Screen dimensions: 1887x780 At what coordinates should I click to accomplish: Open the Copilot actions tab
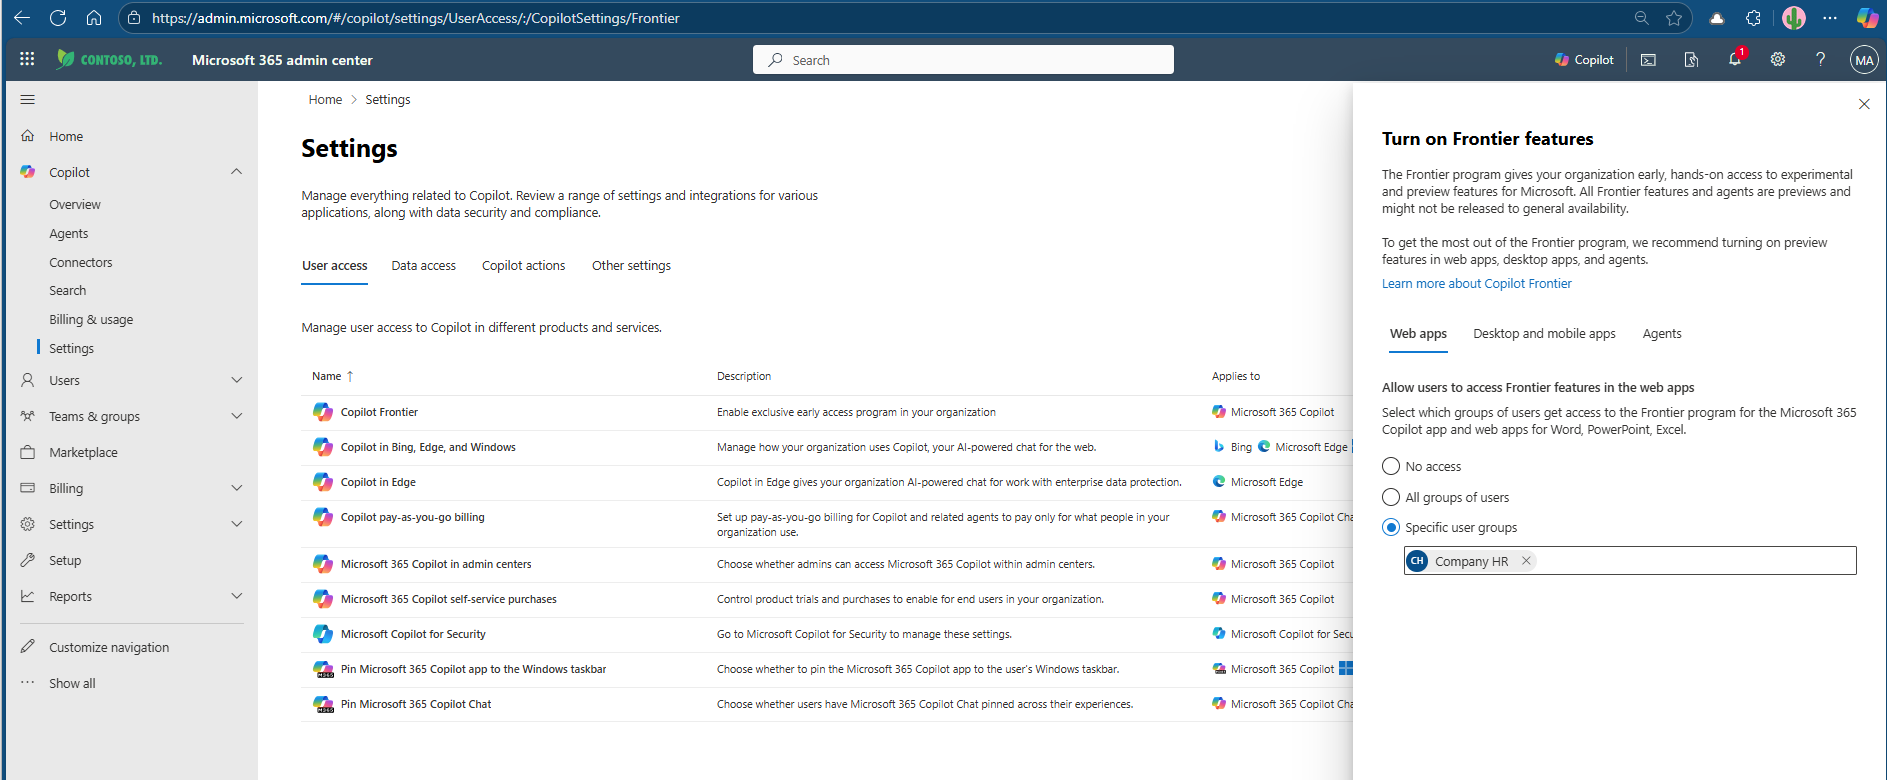(x=523, y=266)
